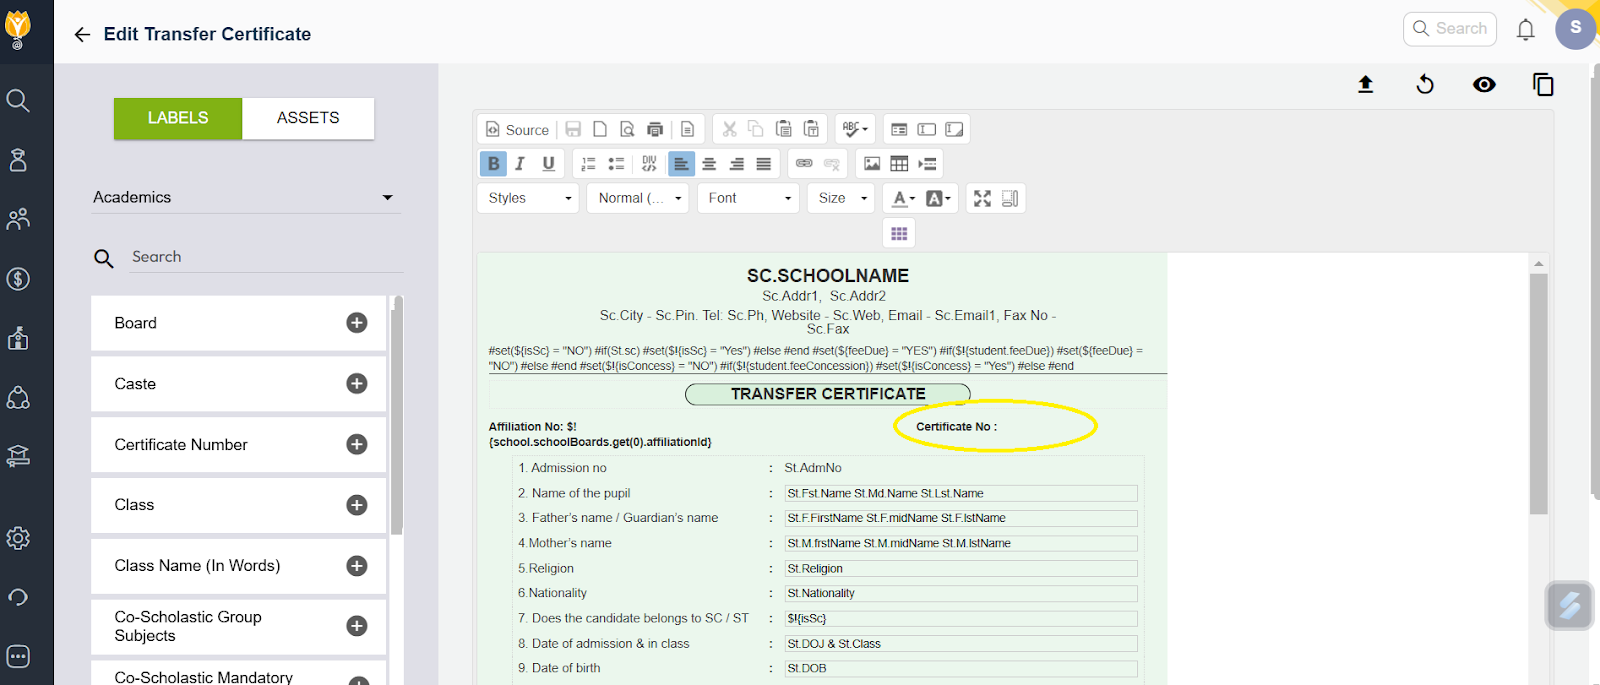Open the notifications bell
This screenshot has width=1600, height=685.
point(1525,30)
